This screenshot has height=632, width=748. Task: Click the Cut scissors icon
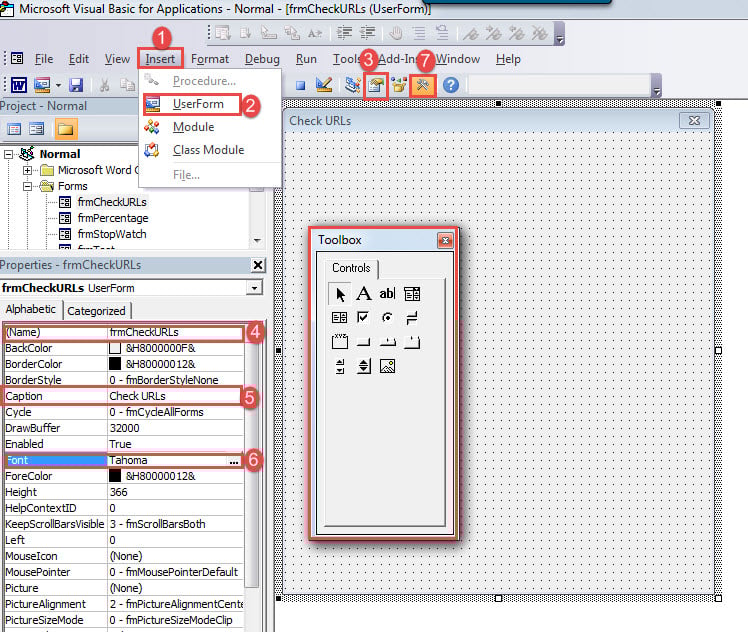click(104, 85)
